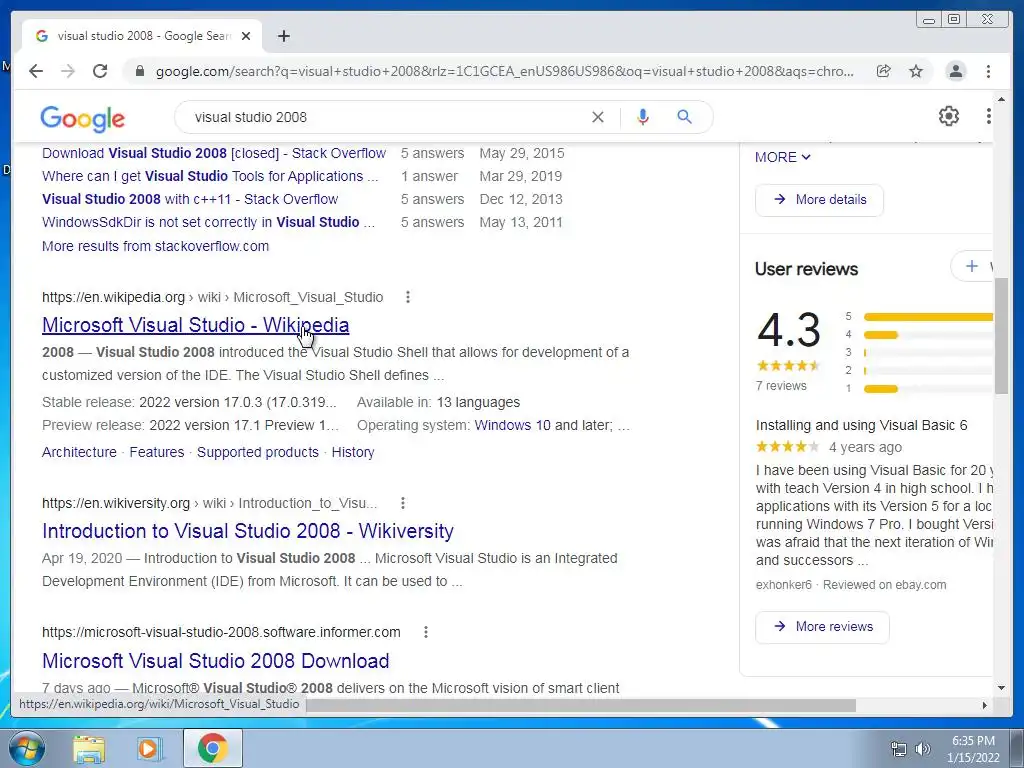Click the address bar URL
This screenshot has height=768, width=1024.
pos(504,71)
